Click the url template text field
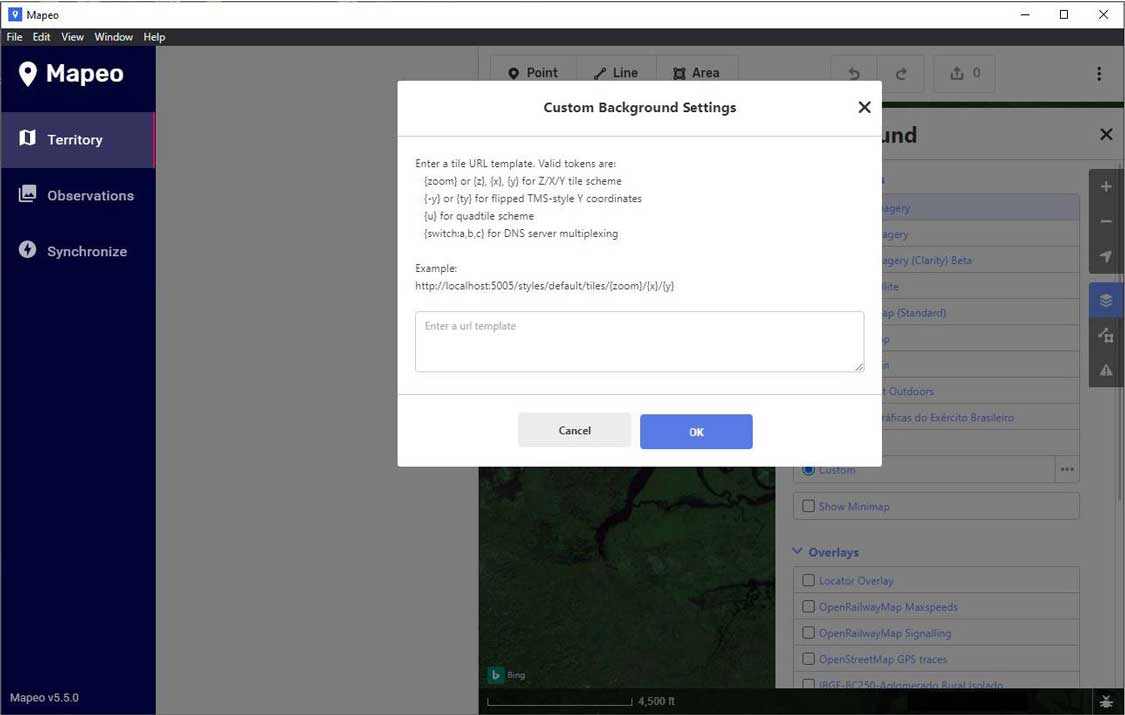This screenshot has height=715, width=1125. coord(639,341)
